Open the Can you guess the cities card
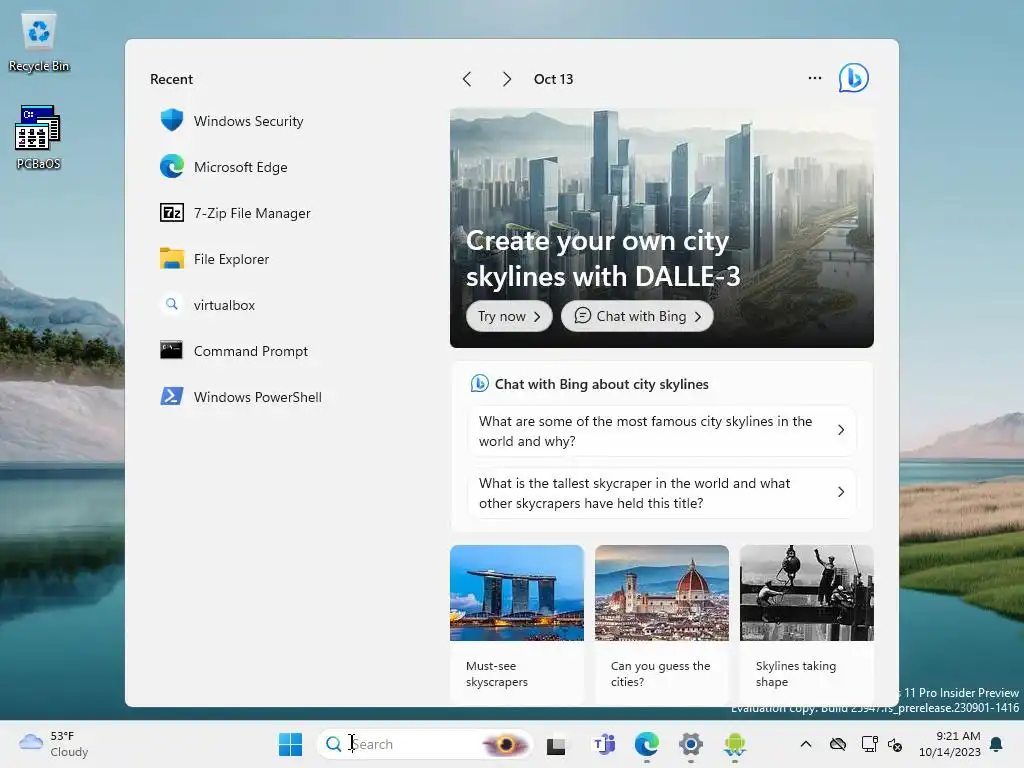This screenshot has width=1024, height=768. [662, 624]
